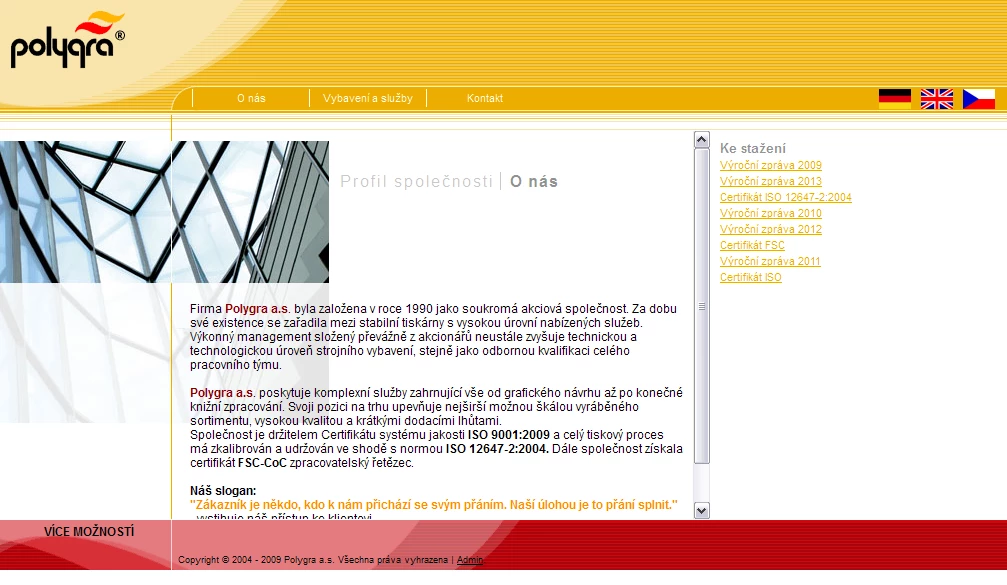The image size is (1007, 585).
Task: Click the 'FSC-CoC' bold text
Action: click(x=262, y=463)
